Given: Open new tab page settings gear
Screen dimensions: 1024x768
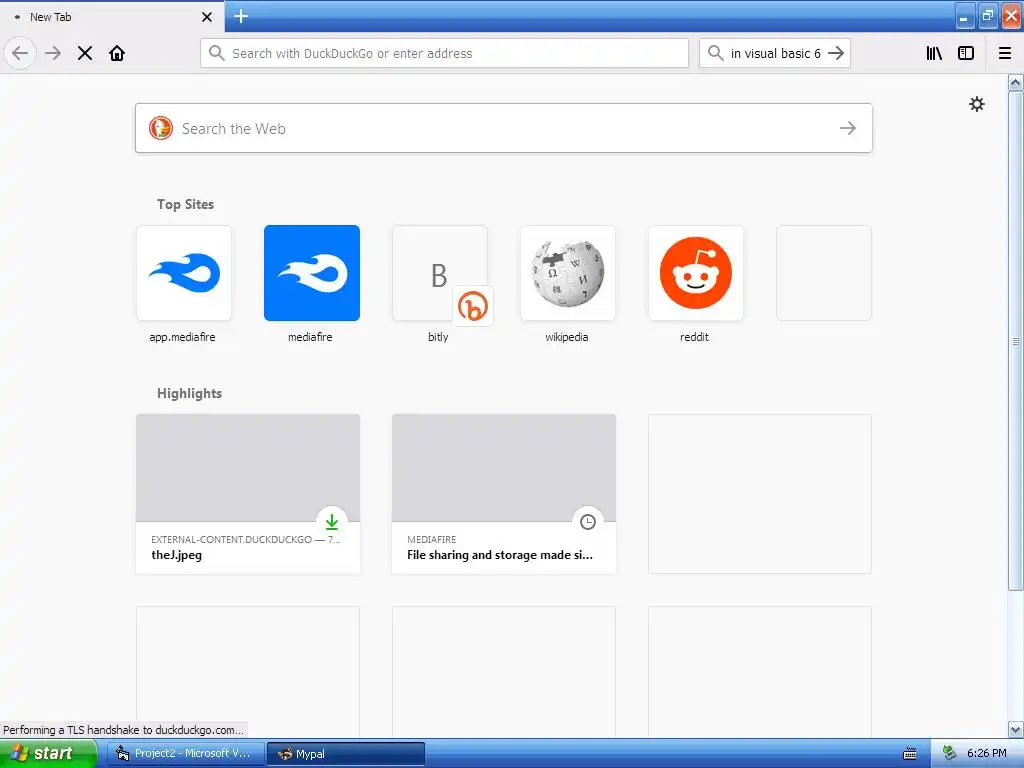Looking at the screenshot, I should coord(976,104).
